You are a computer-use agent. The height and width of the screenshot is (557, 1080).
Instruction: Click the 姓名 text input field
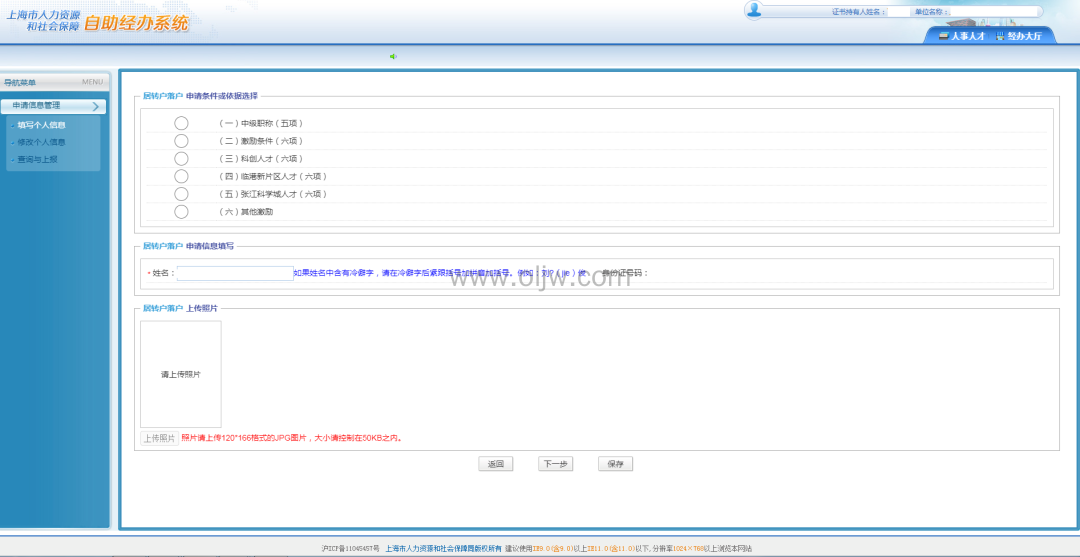point(235,273)
